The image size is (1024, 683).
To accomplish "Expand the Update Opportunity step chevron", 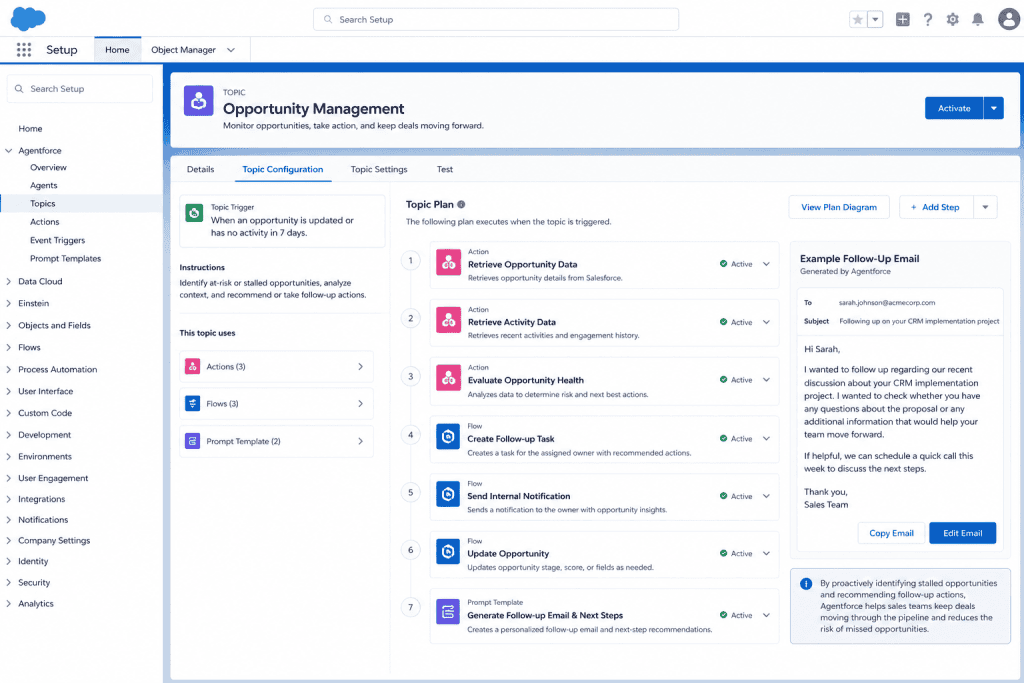I will pos(766,553).
